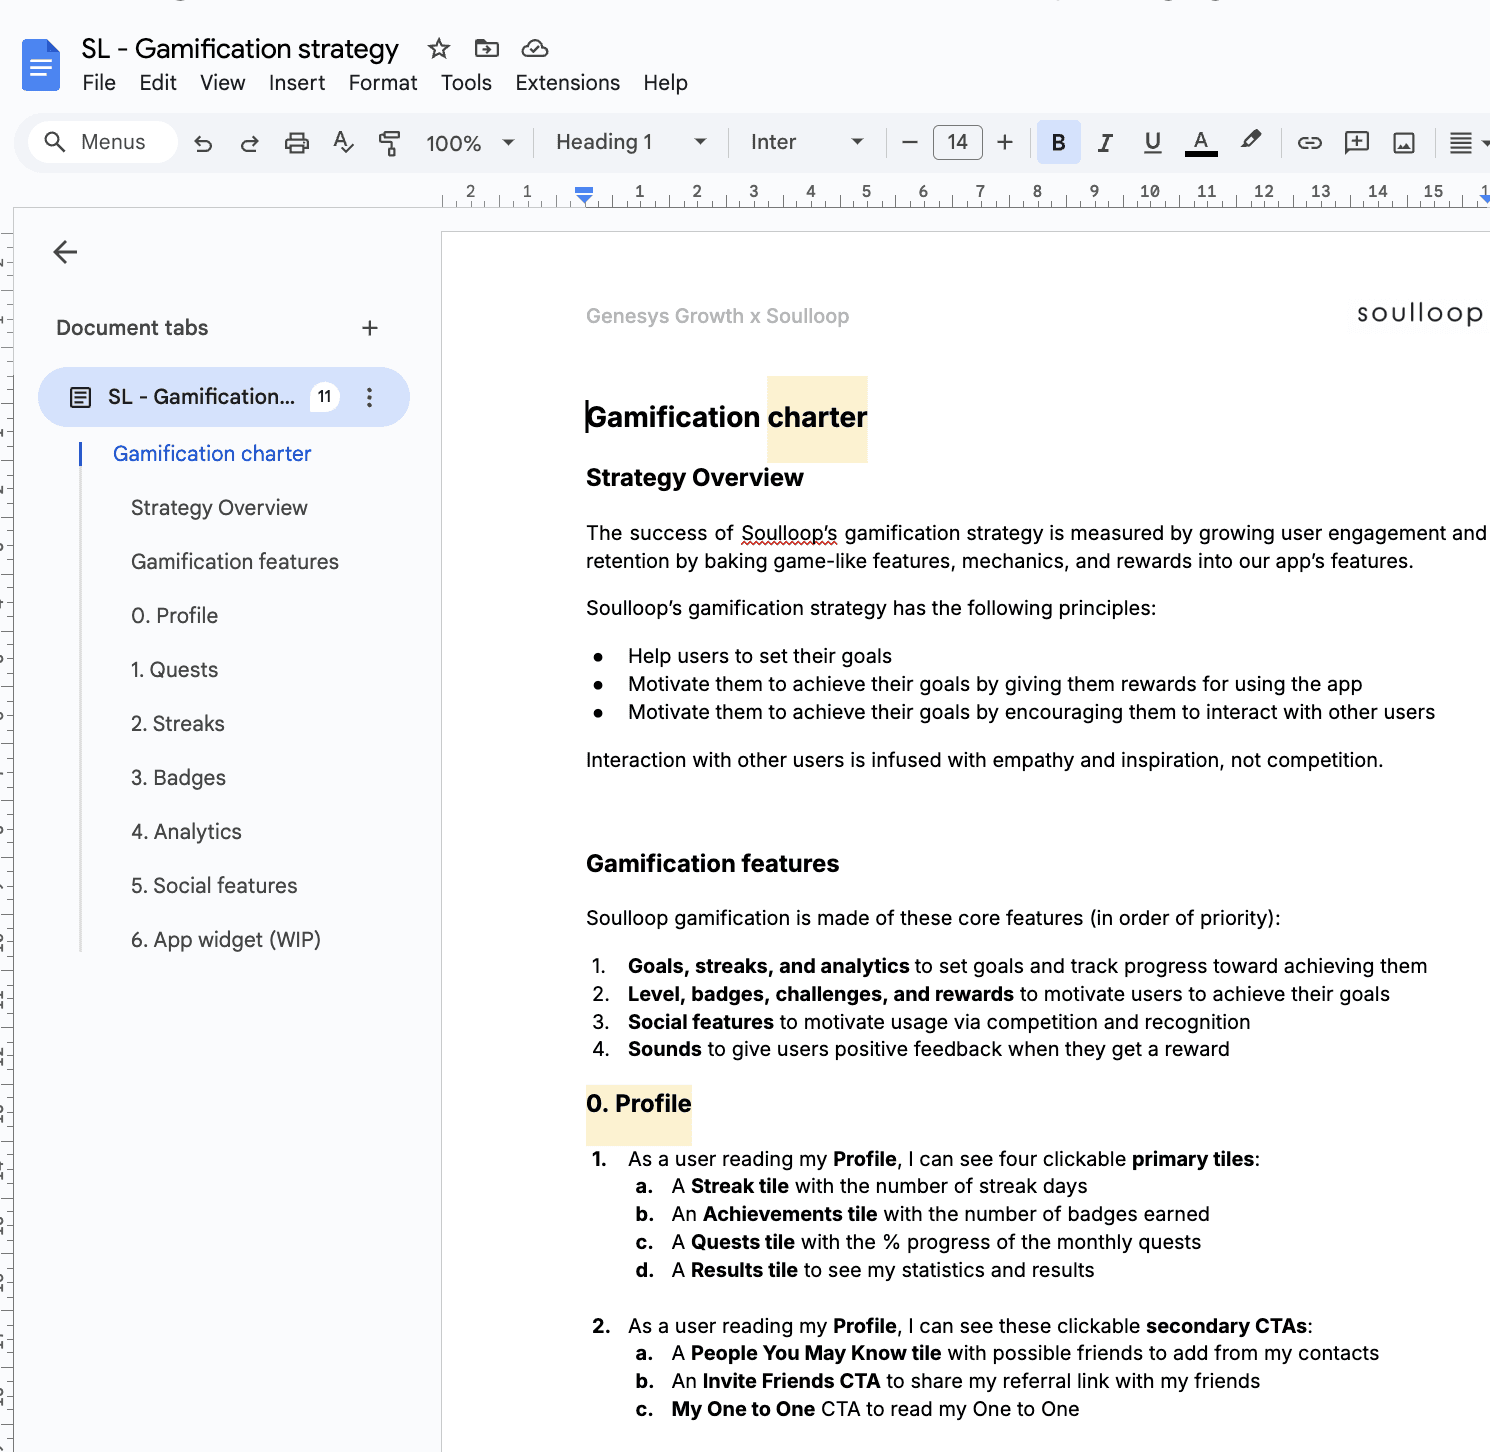Screen dimensions: 1490x1452
Task: Open the View menu
Action: click(x=222, y=83)
